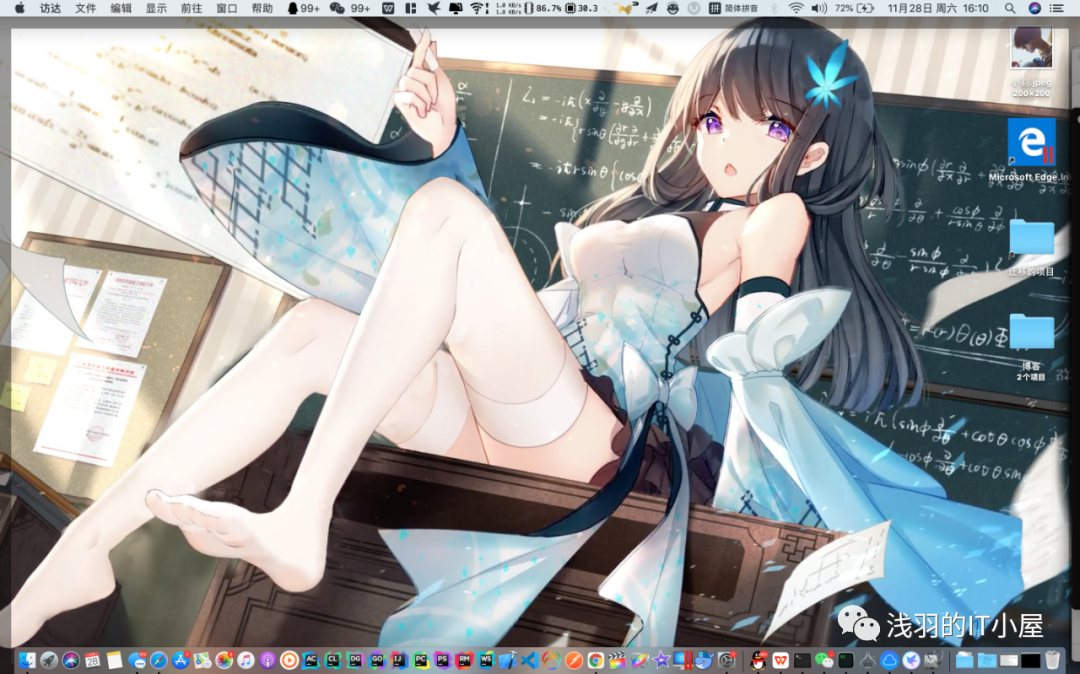The width and height of the screenshot is (1080, 674).
Task: Launch CLion (CL) from Dock
Action: click(333, 660)
